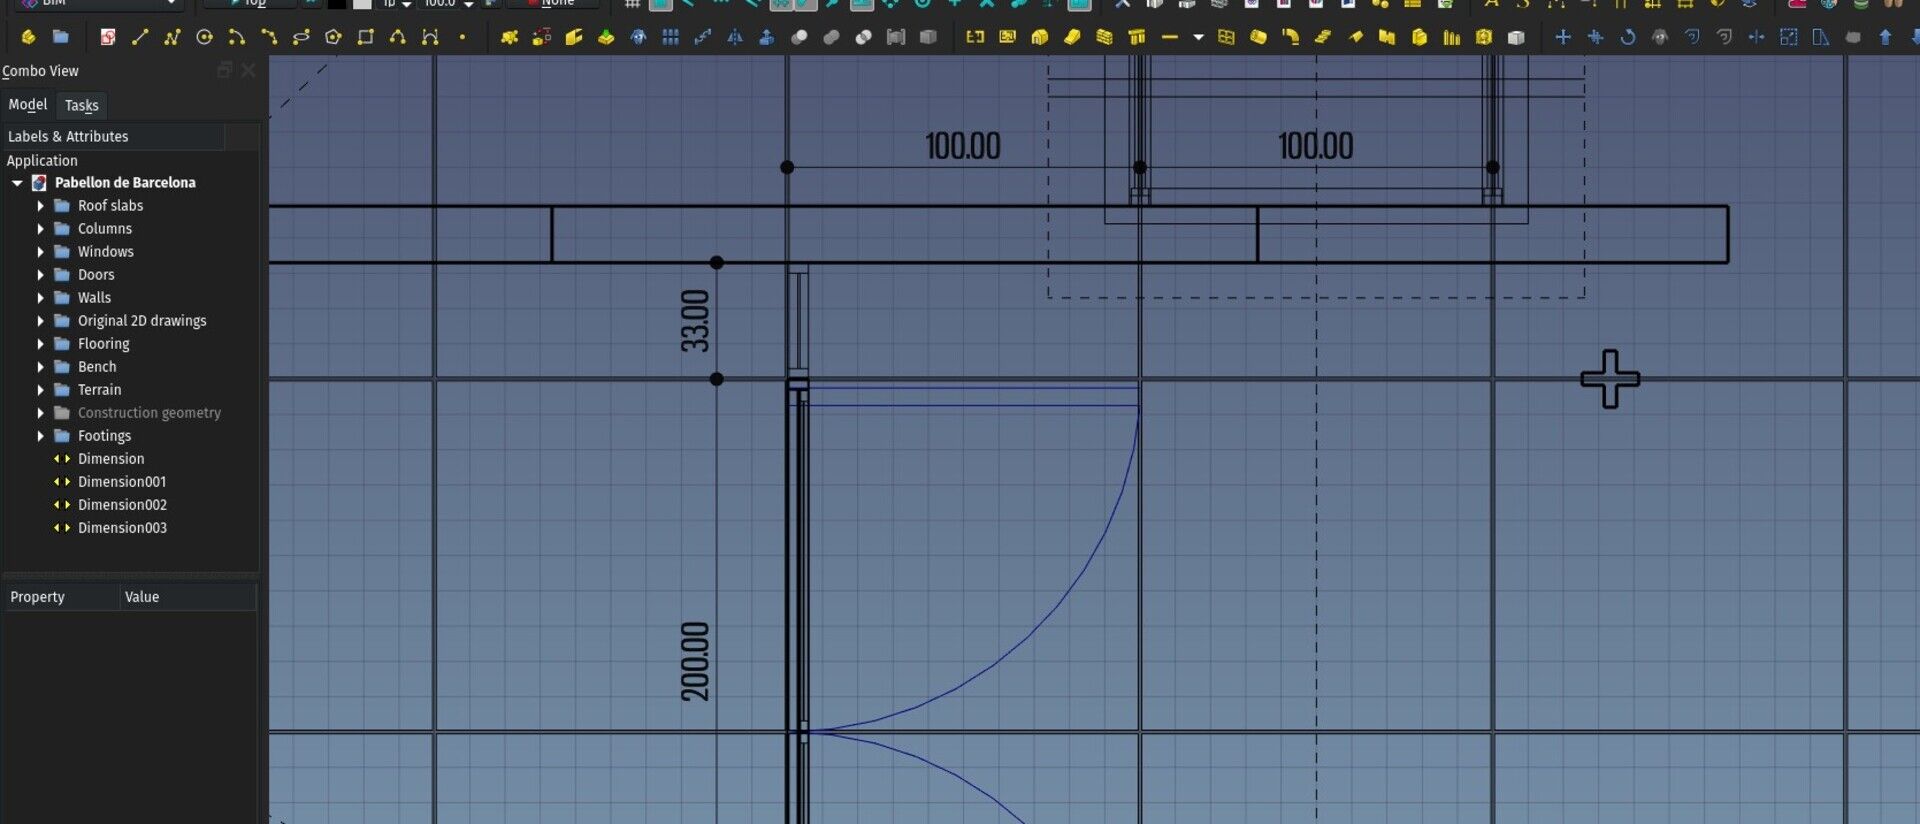Screen dimensions: 1920x824
Task: Click the Labels & Attributes column header
Action: tap(112, 136)
